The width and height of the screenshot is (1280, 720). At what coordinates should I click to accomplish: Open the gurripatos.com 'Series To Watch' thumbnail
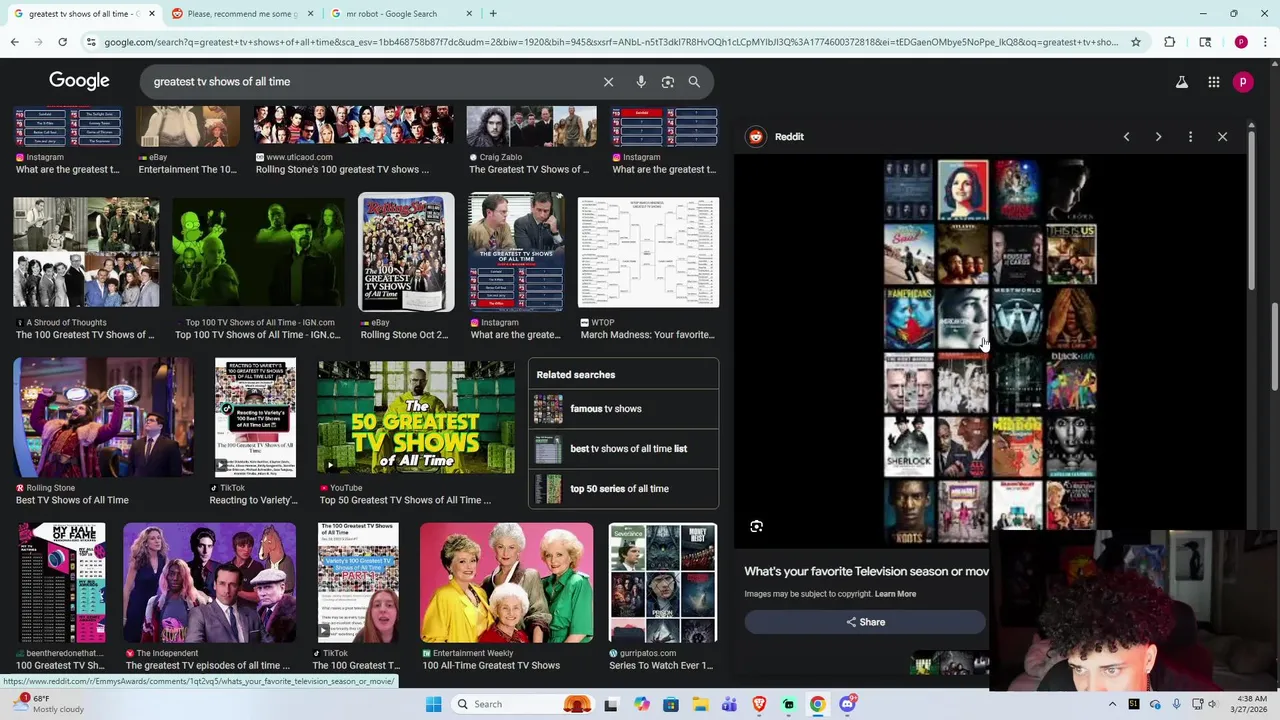coord(663,582)
